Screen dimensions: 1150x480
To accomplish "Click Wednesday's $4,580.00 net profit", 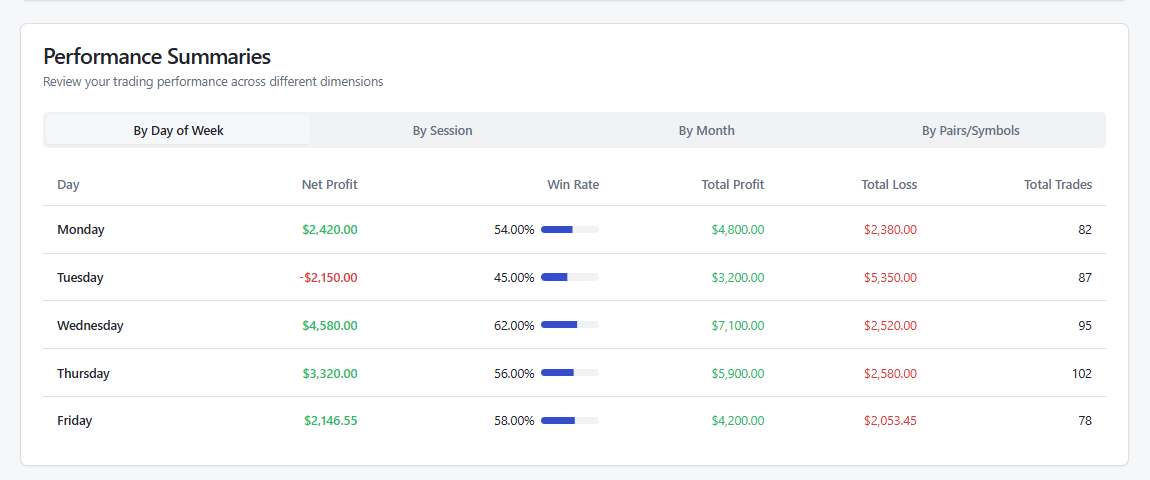I will (x=329, y=326).
